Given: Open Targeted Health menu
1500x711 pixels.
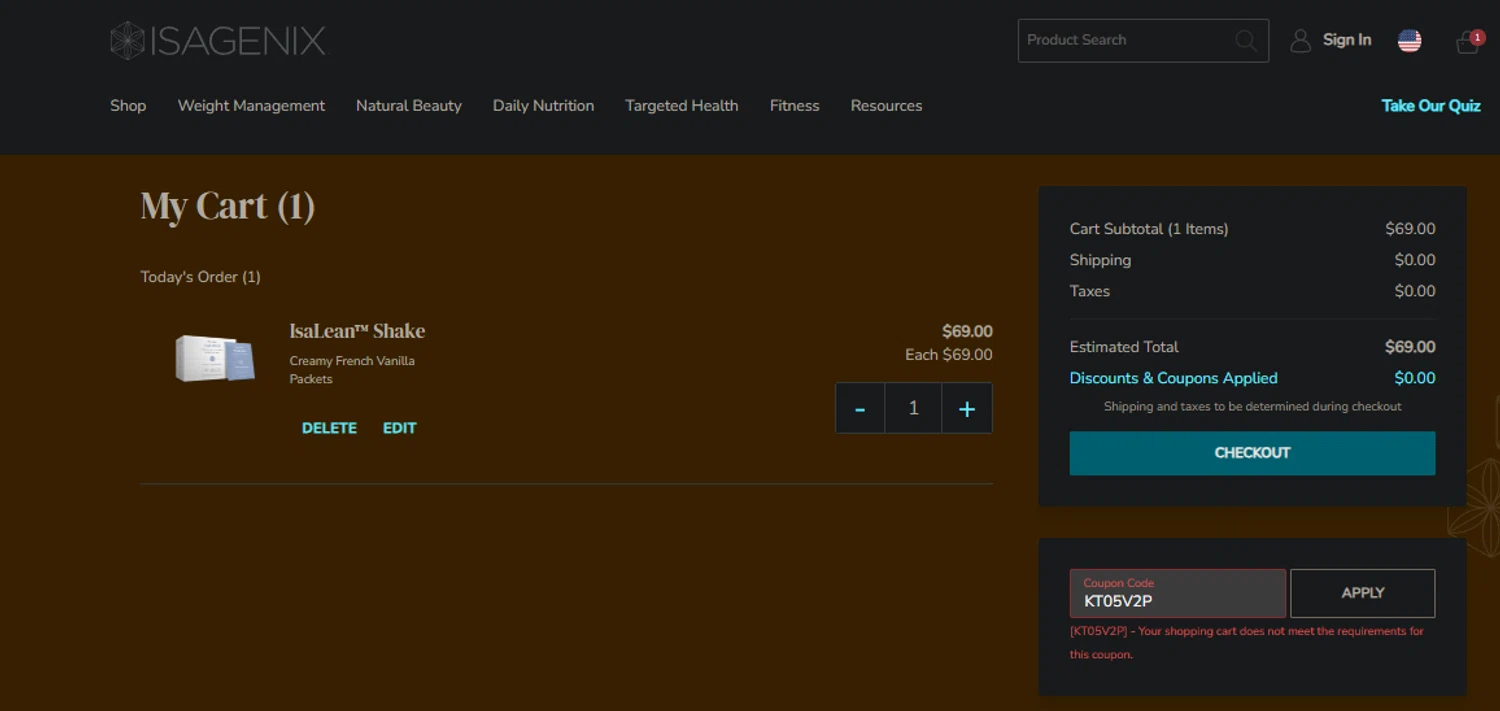Looking at the screenshot, I should coord(682,105).
